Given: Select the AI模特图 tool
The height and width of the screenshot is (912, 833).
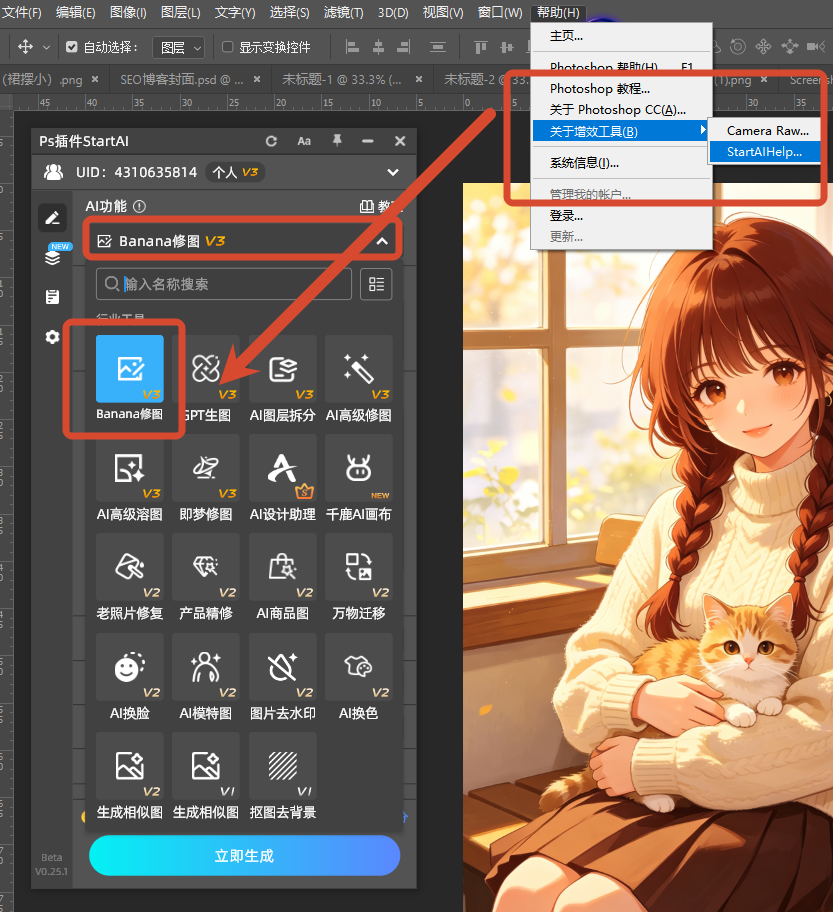Looking at the screenshot, I should pos(206,667).
